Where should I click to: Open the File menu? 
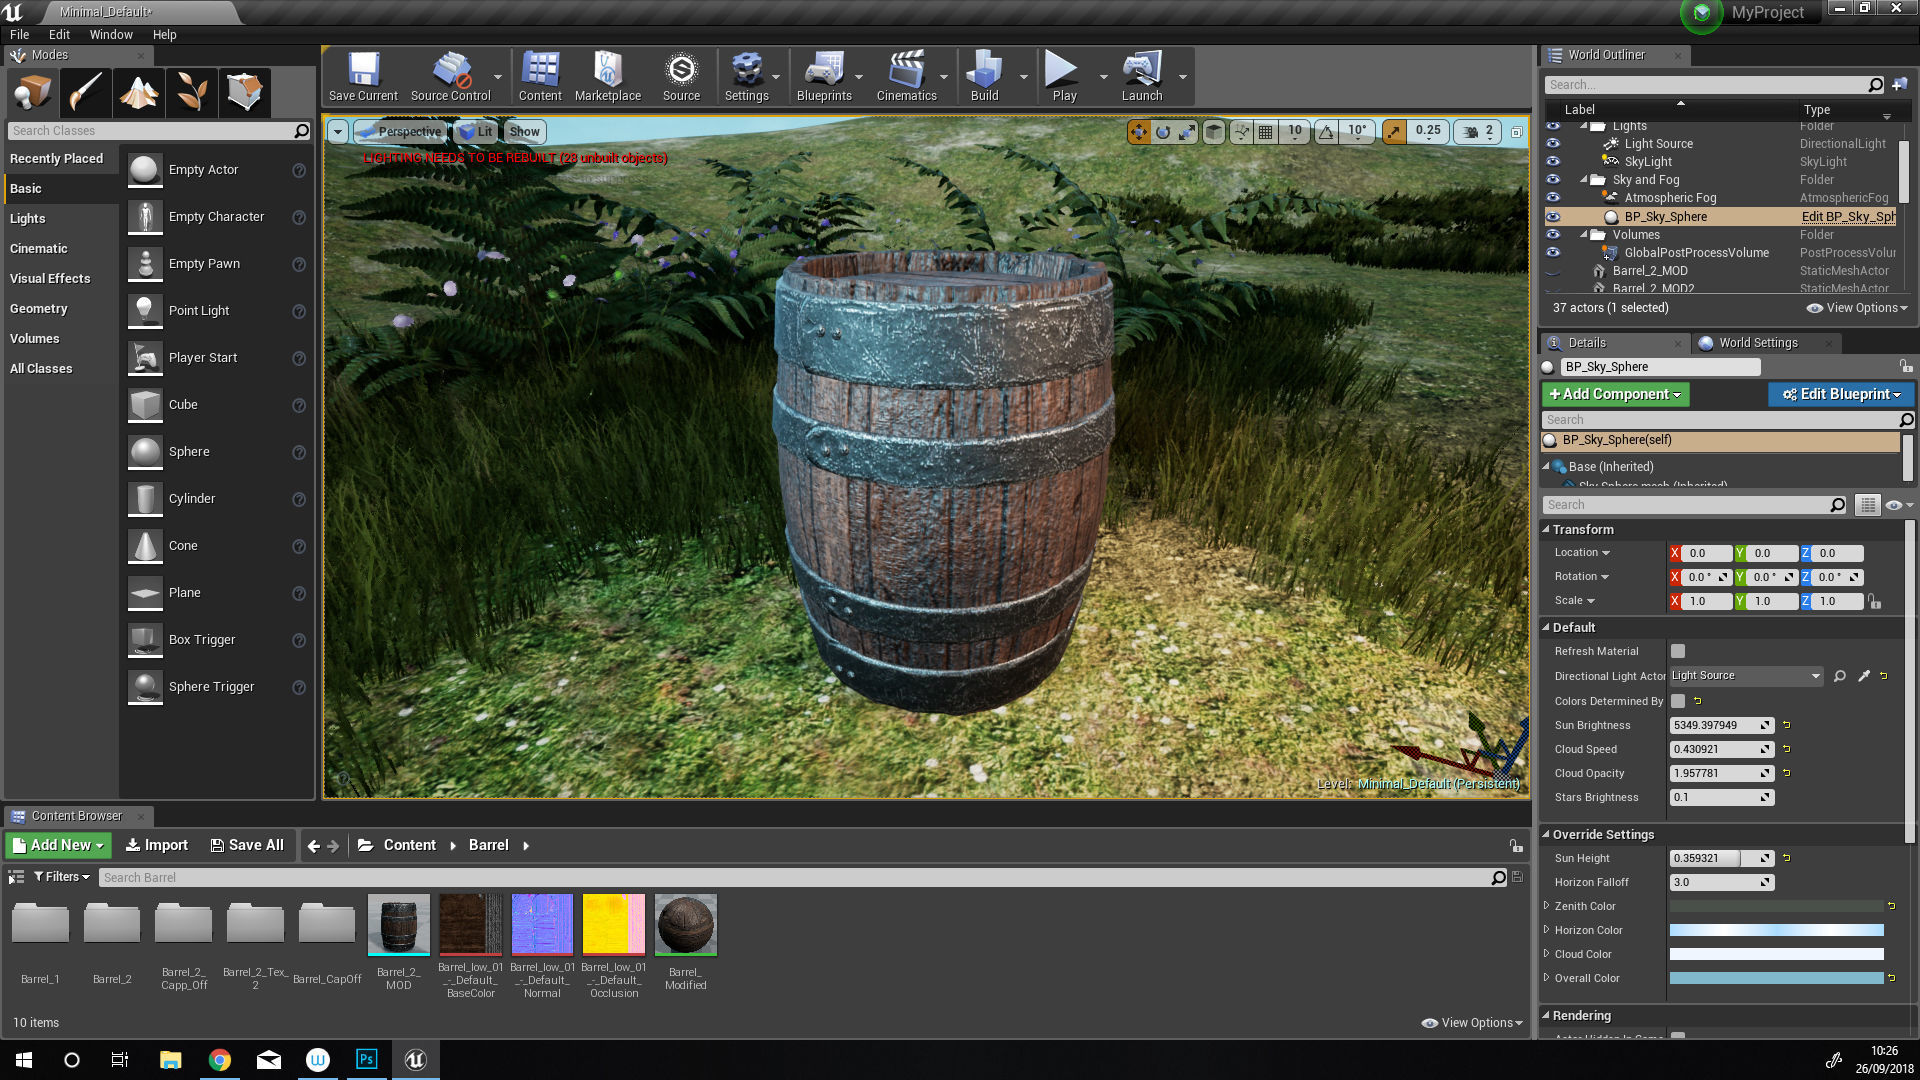pyautogui.click(x=20, y=34)
